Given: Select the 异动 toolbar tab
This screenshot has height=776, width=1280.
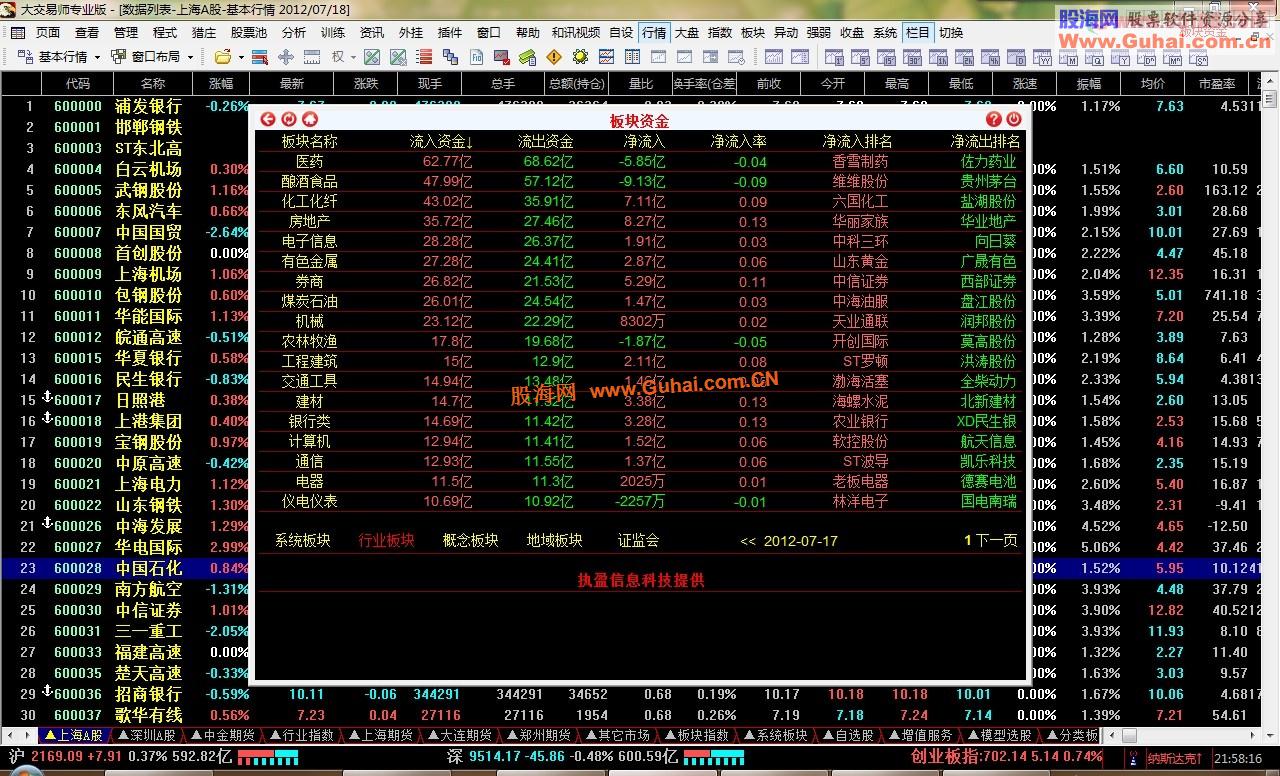Looking at the screenshot, I should (786, 32).
